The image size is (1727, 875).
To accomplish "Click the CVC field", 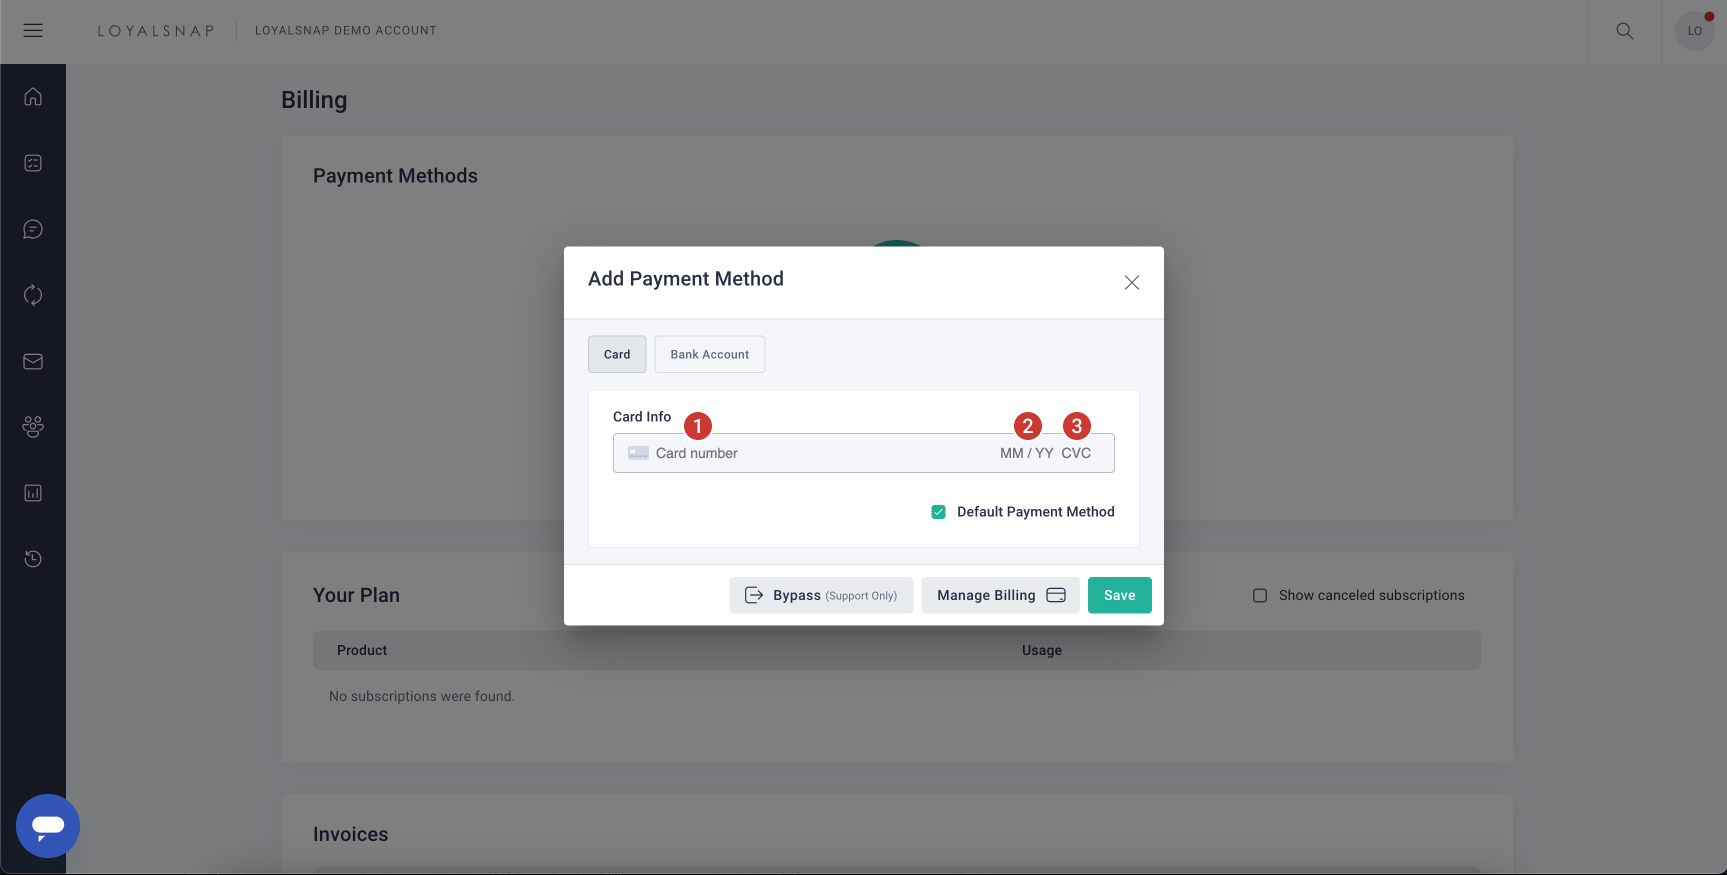I will (x=1077, y=453).
